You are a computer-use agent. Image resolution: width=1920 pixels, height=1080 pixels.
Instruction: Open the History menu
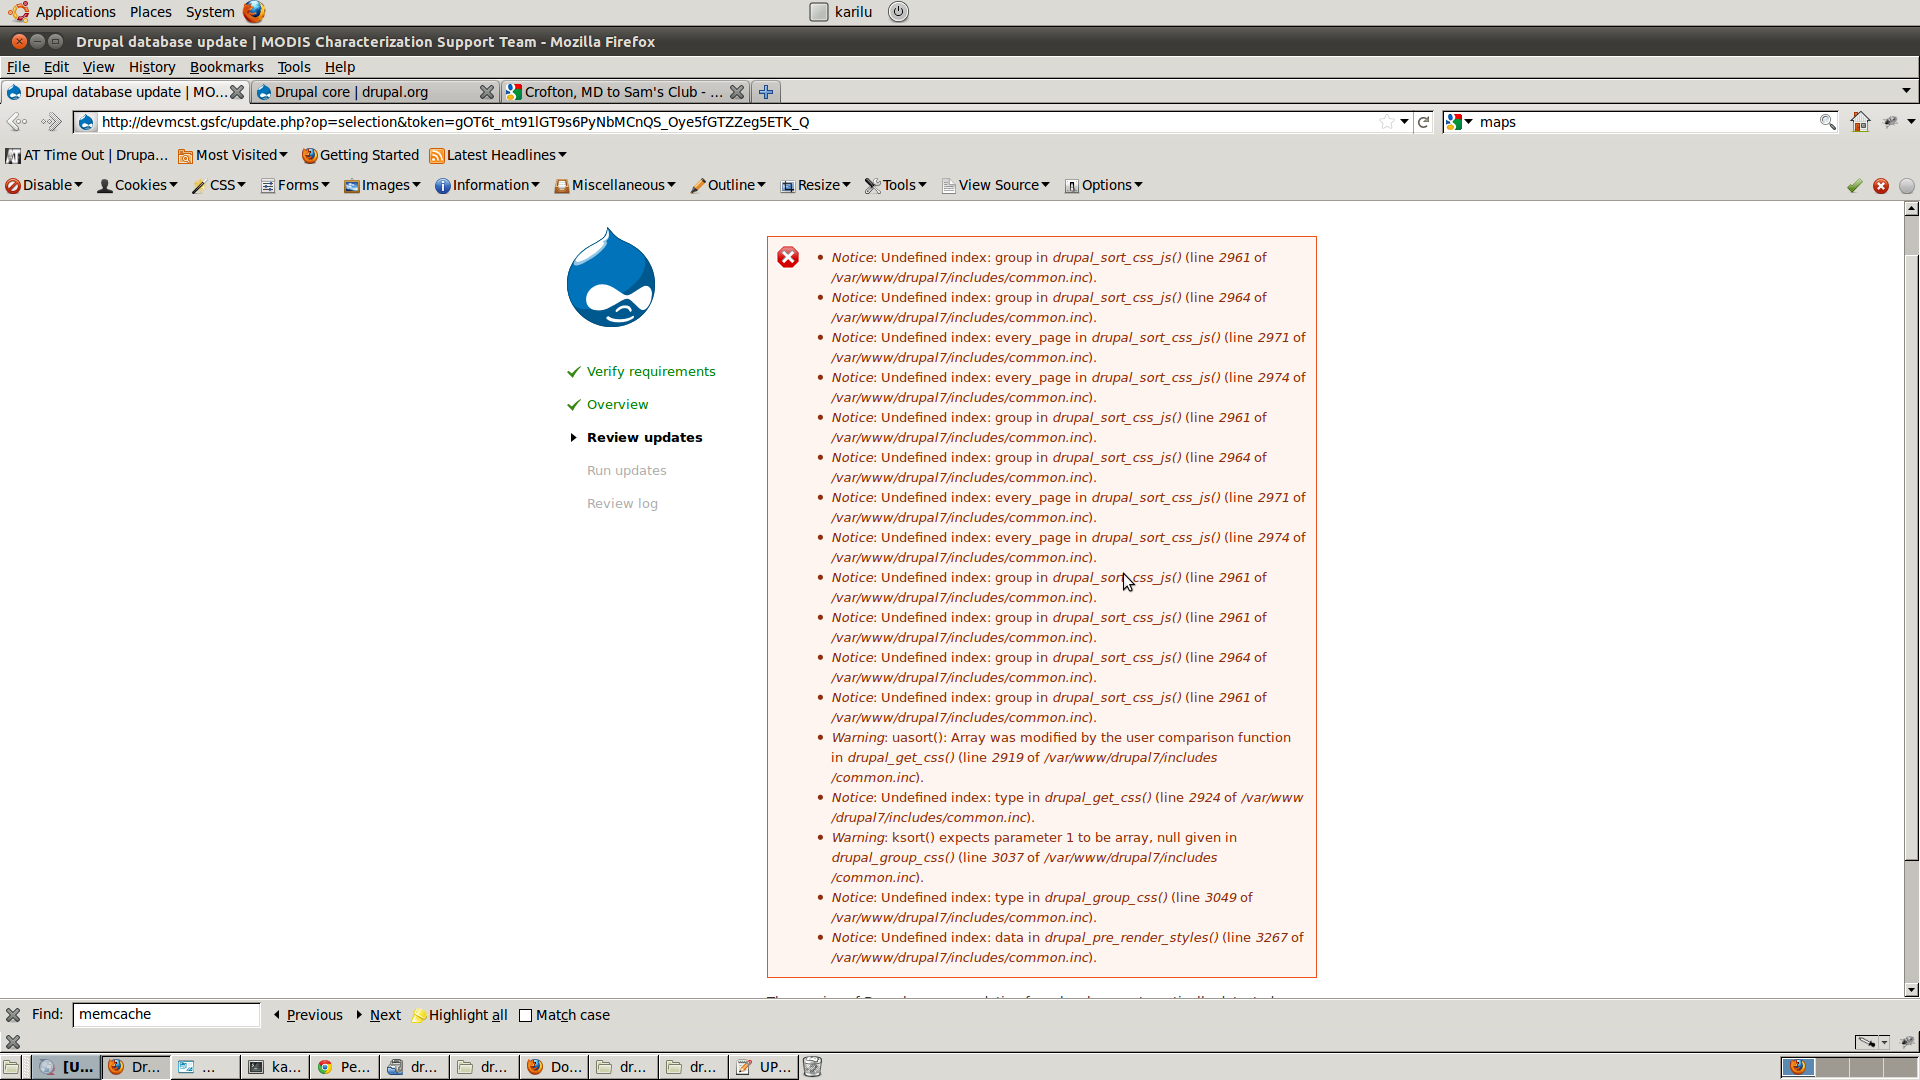152,67
